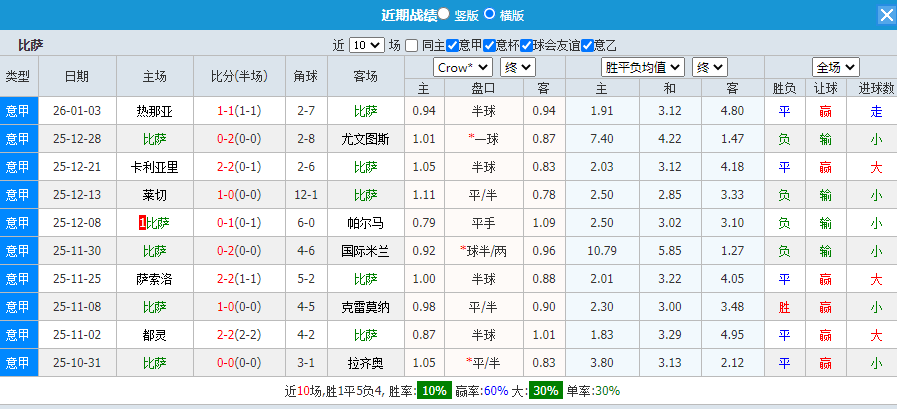Viewport: 897px width, 409px height.
Task: Expand the 胜平负均值 dropdown
Action: pyautogui.click(x=642, y=67)
